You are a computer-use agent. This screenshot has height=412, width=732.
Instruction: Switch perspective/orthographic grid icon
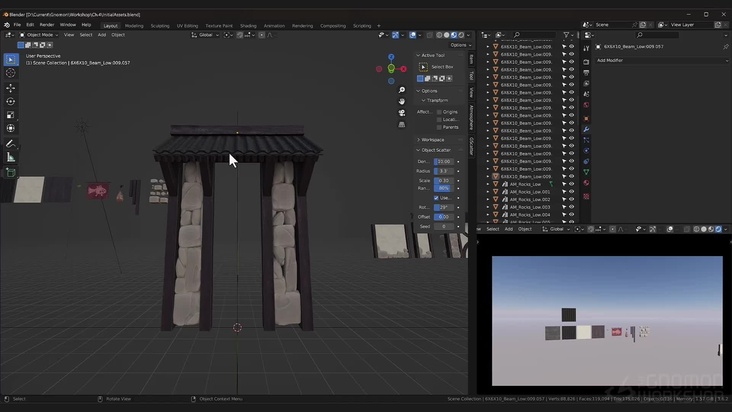pyautogui.click(x=401, y=125)
